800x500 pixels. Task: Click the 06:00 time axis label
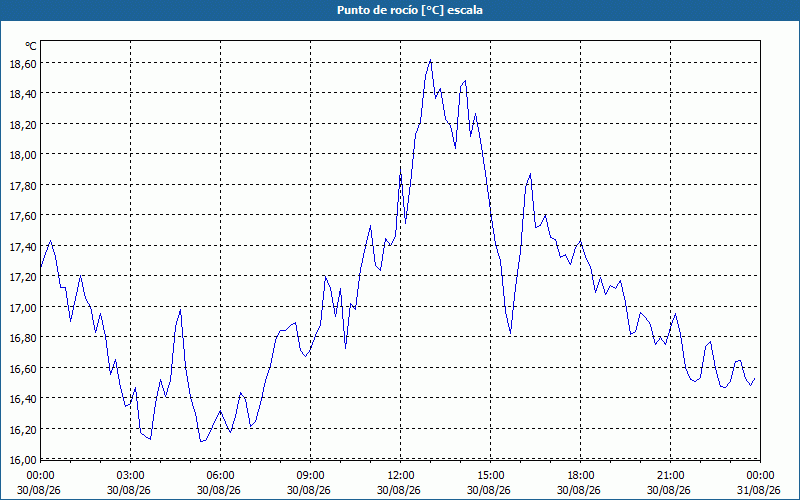220,476
